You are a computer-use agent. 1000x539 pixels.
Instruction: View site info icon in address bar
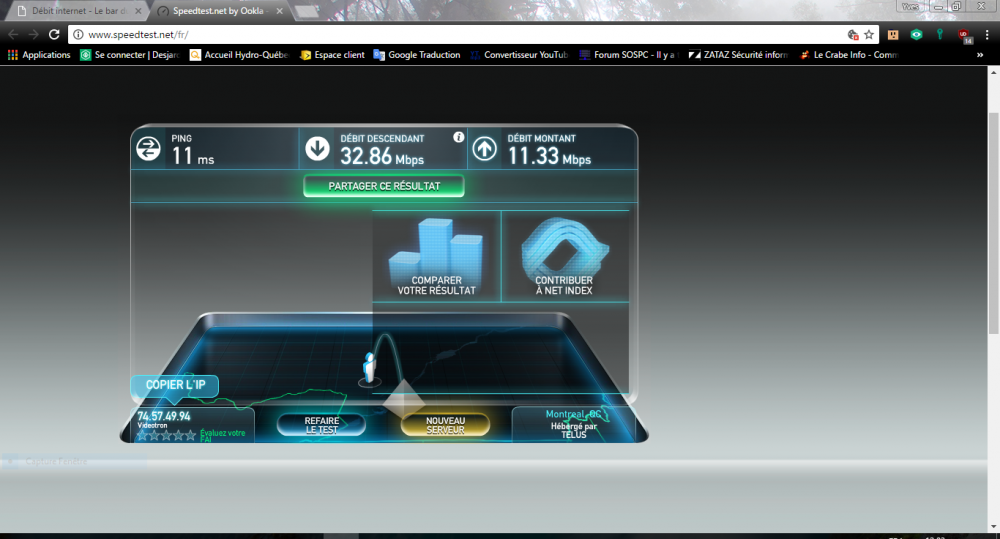click(x=78, y=34)
